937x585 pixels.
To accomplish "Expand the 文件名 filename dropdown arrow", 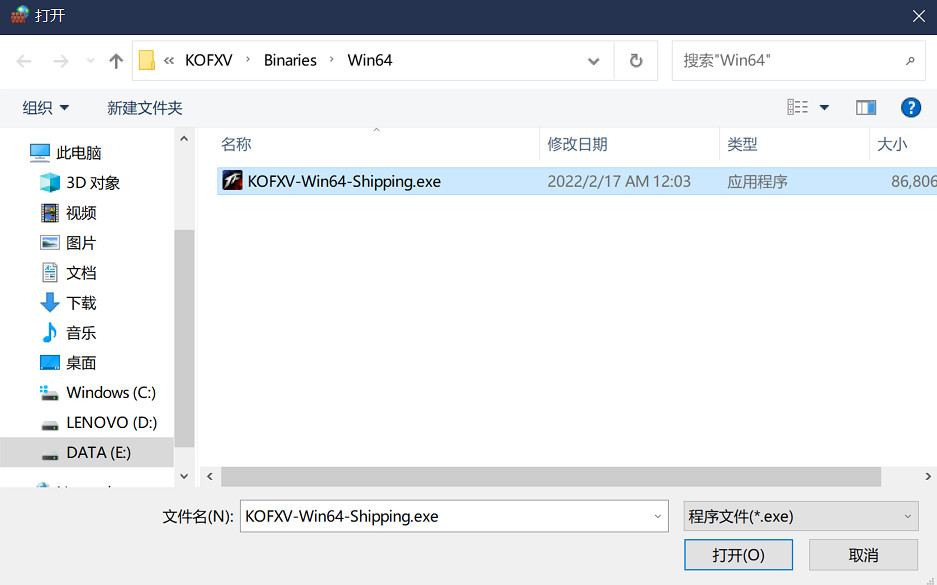I will (x=658, y=517).
